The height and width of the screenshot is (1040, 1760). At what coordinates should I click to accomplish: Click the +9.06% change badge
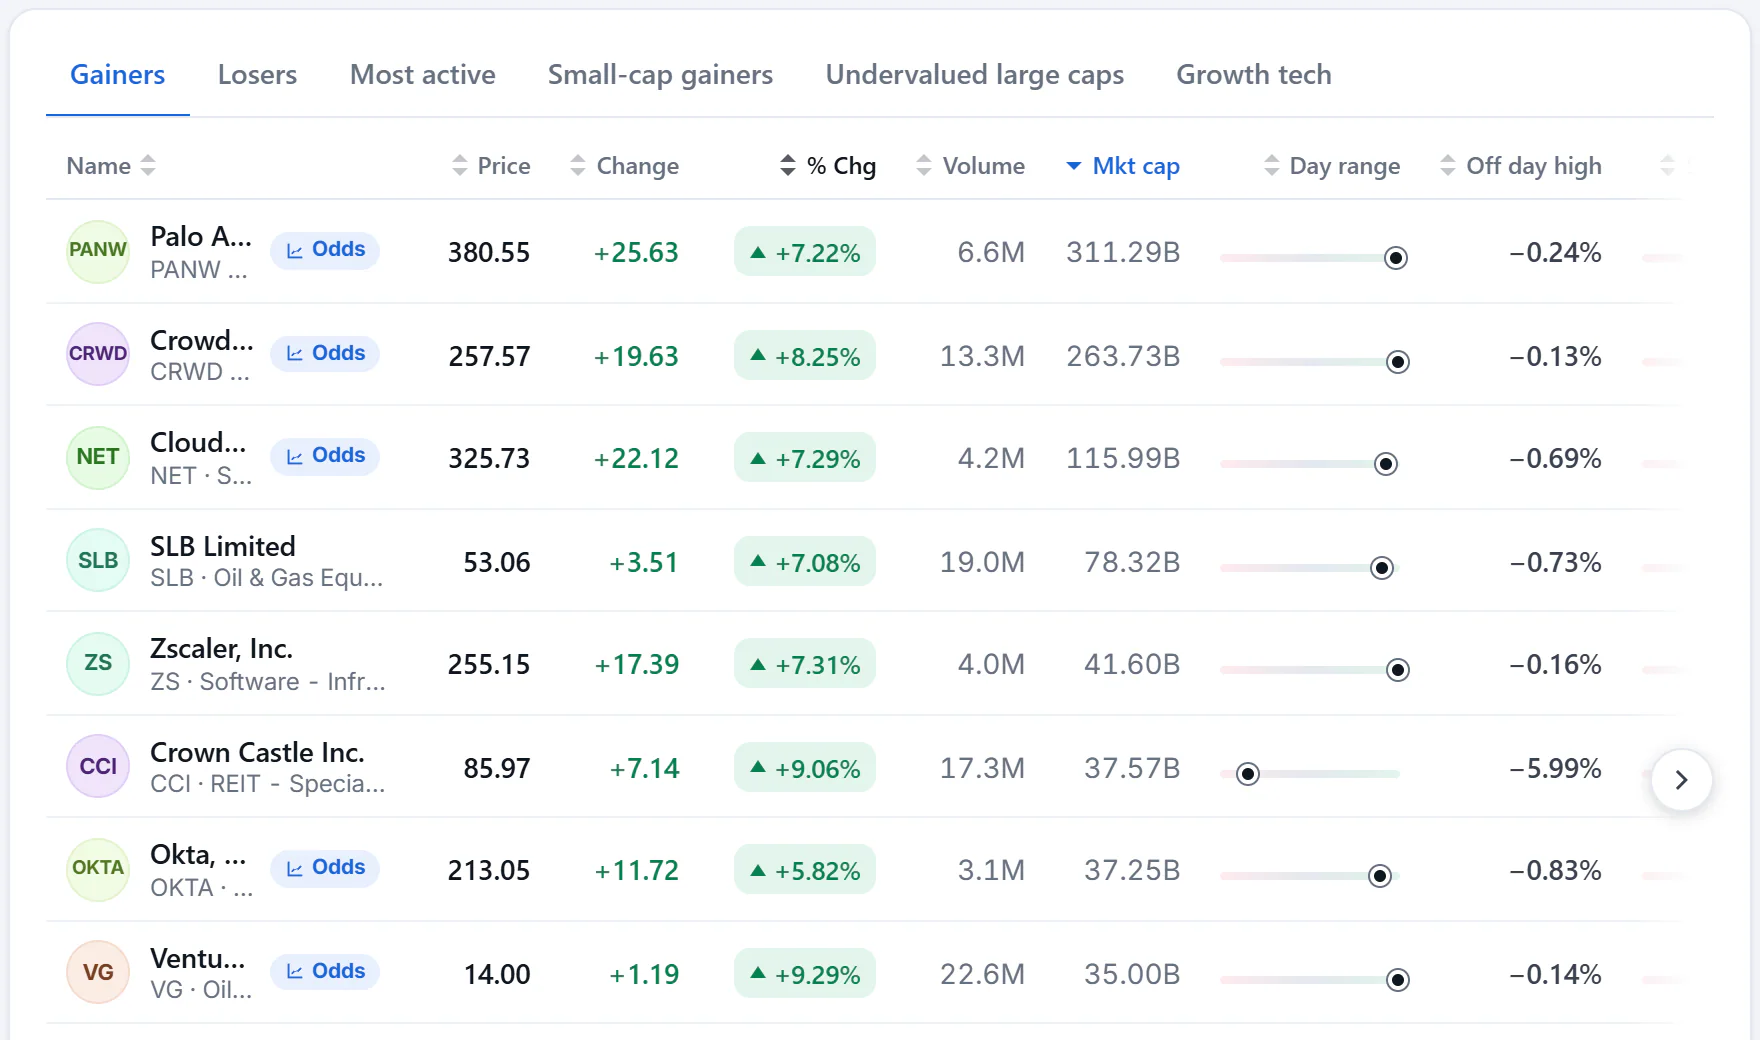tap(805, 768)
